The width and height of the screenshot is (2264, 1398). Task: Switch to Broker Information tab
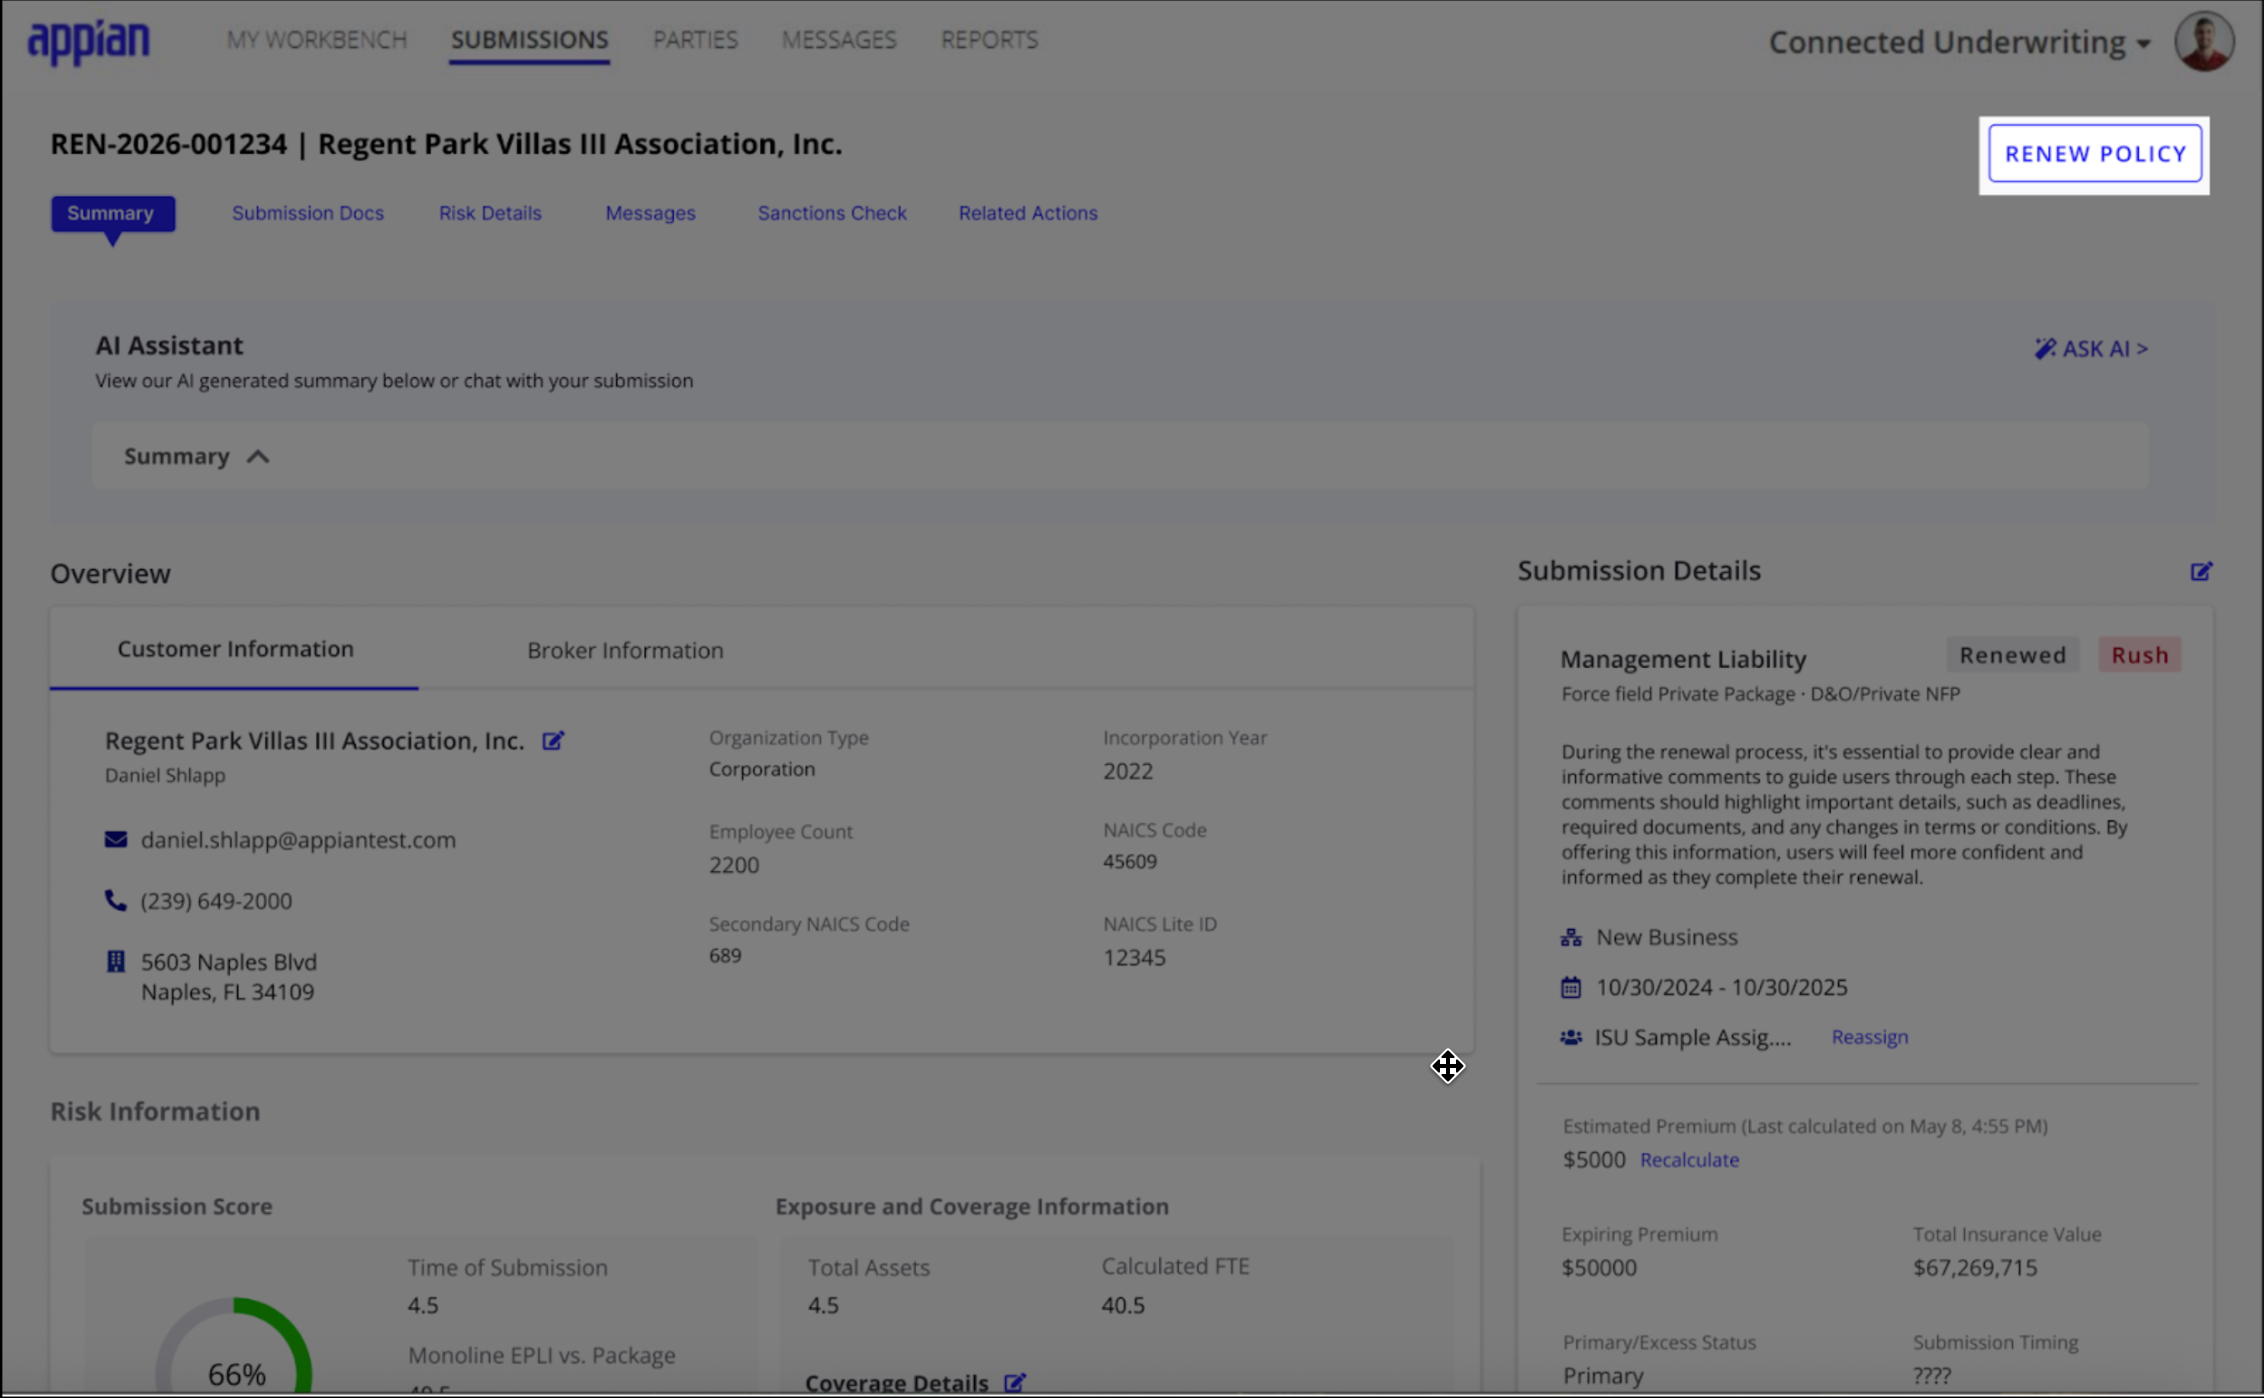(625, 650)
